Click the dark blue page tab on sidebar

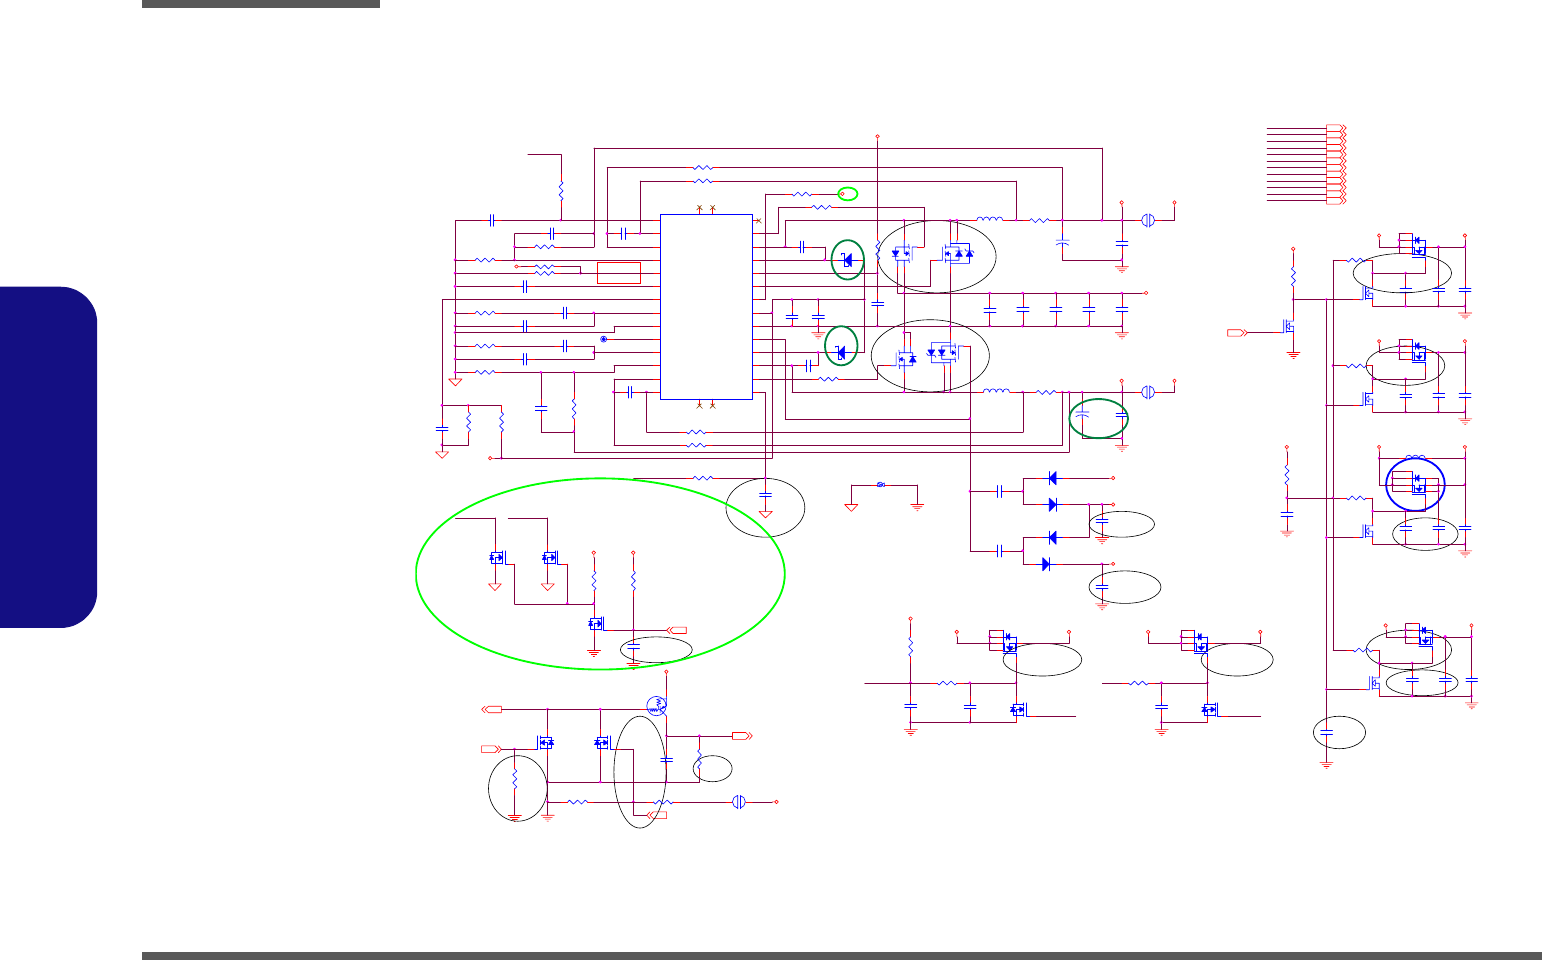(49, 457)
